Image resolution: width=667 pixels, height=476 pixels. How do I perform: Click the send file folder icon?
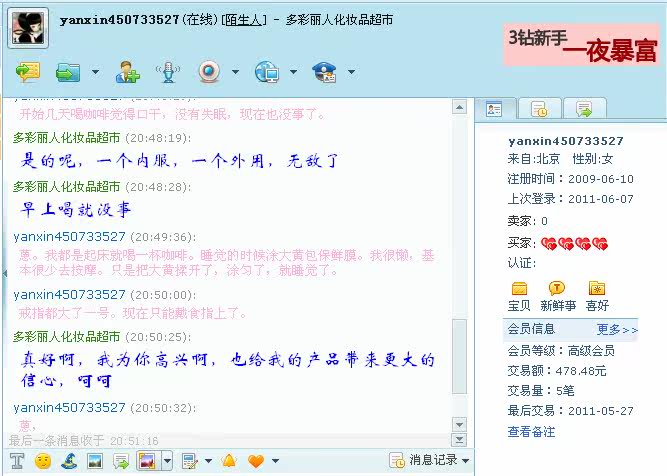coord(68,71)
